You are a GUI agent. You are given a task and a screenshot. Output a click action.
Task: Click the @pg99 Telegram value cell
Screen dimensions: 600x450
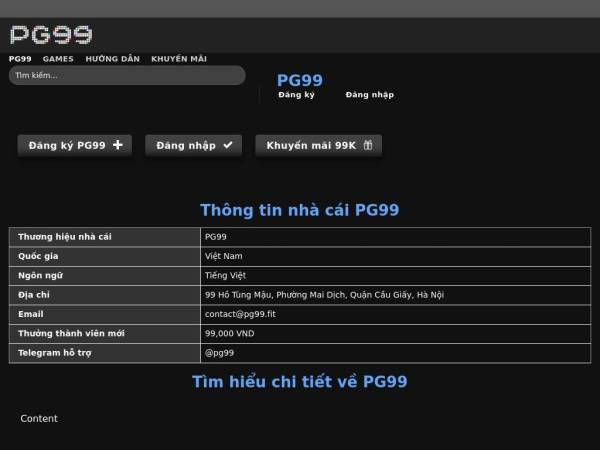[219, 353]
